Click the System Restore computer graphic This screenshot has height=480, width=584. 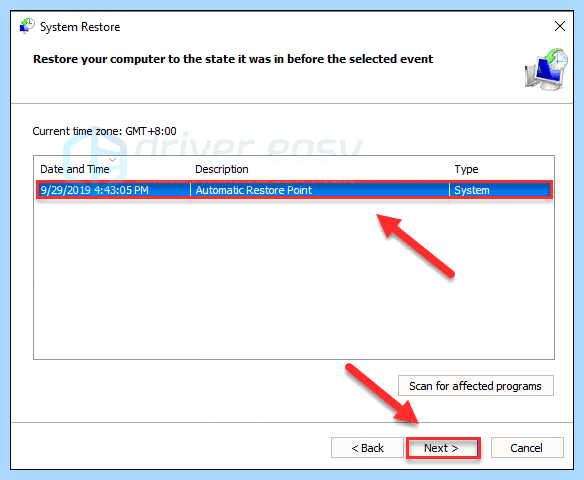pyautogui.click(x=546, y=69)
